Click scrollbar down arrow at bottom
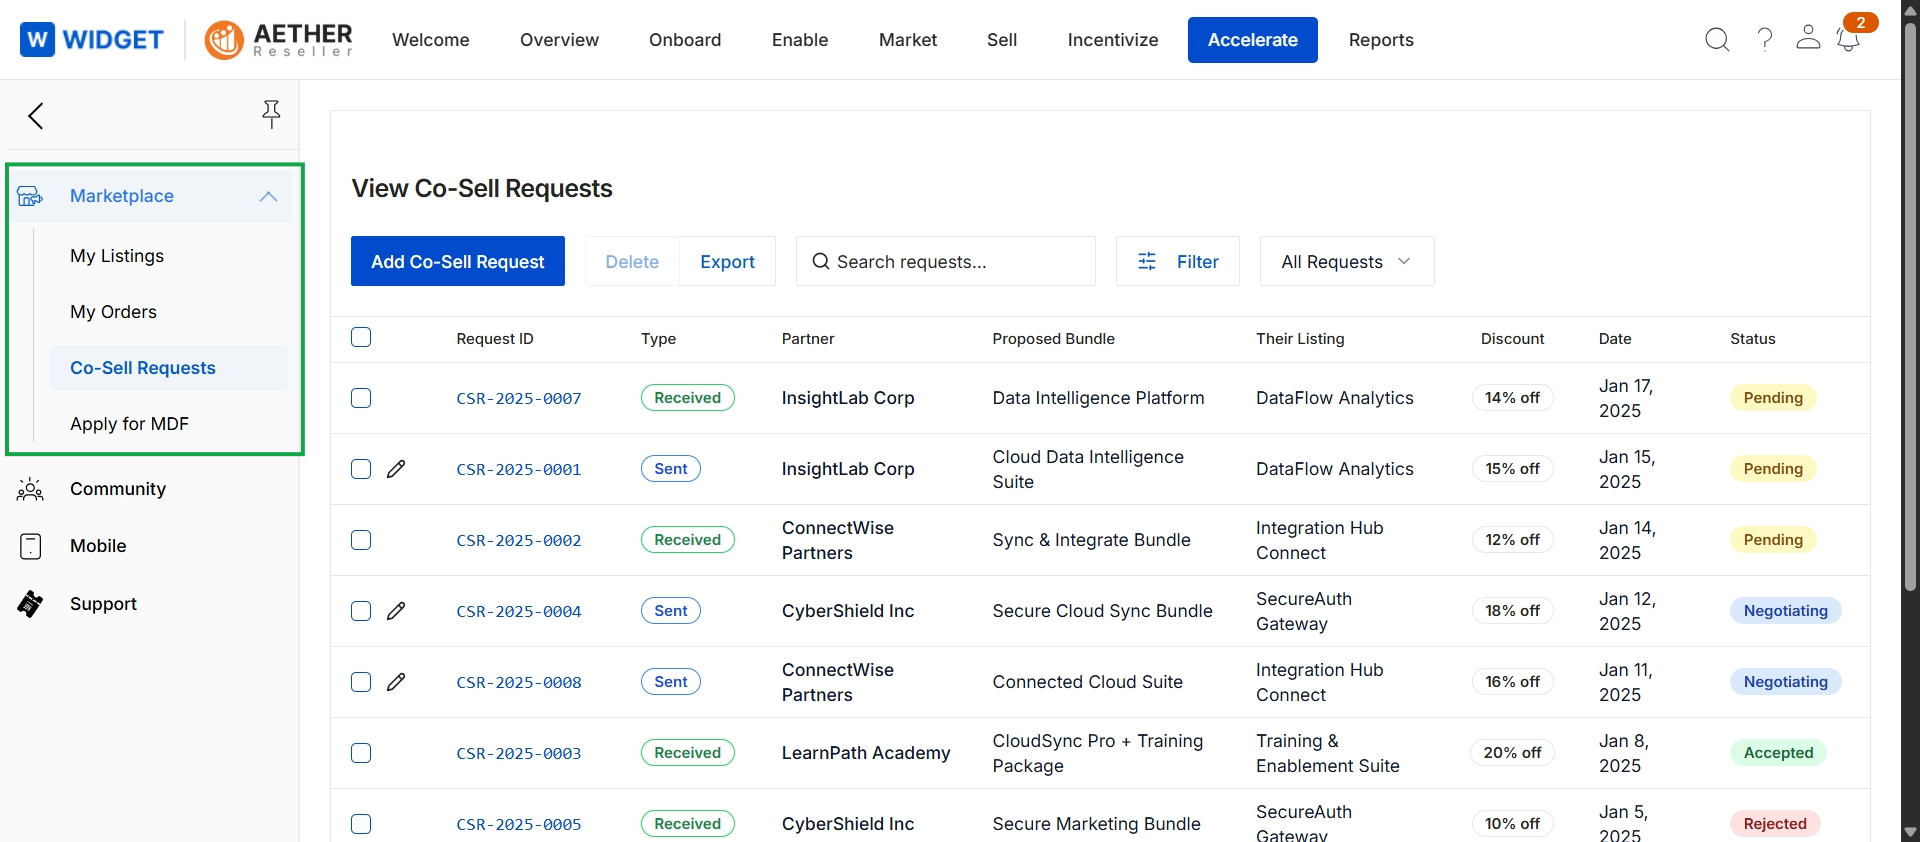The width and height of the screenshot is (1920, 842). pos(1911,832)
